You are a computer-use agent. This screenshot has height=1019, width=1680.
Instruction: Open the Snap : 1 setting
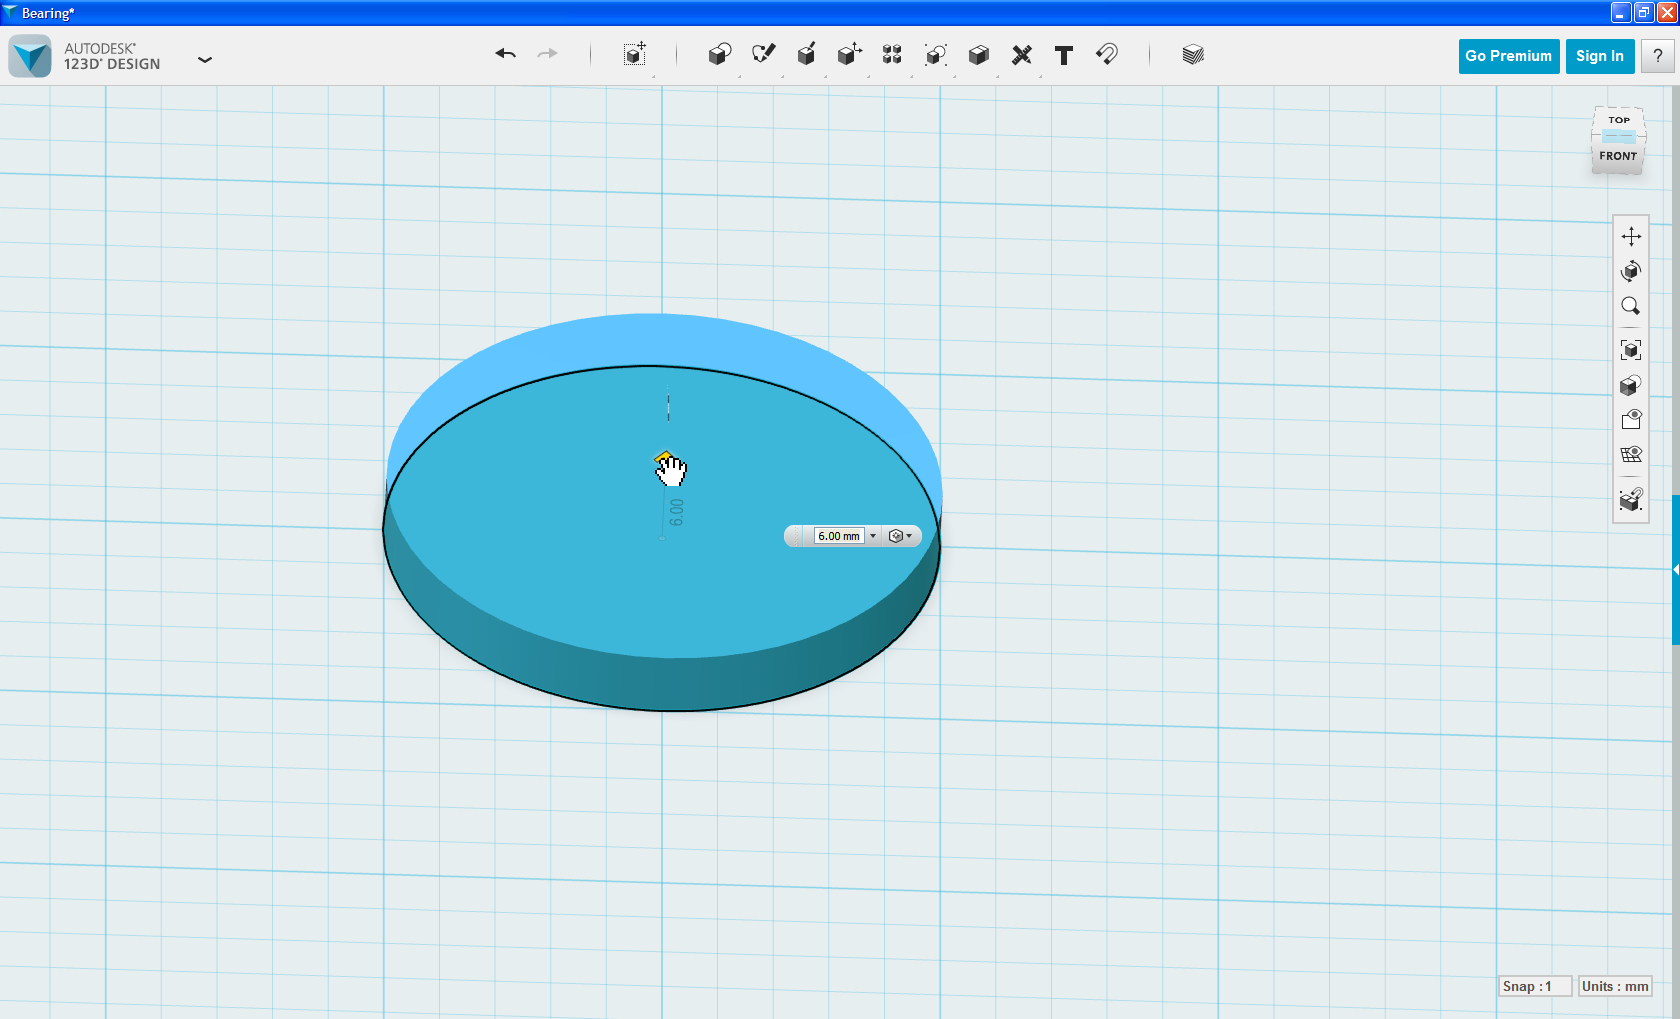[x=1535, y=986]
